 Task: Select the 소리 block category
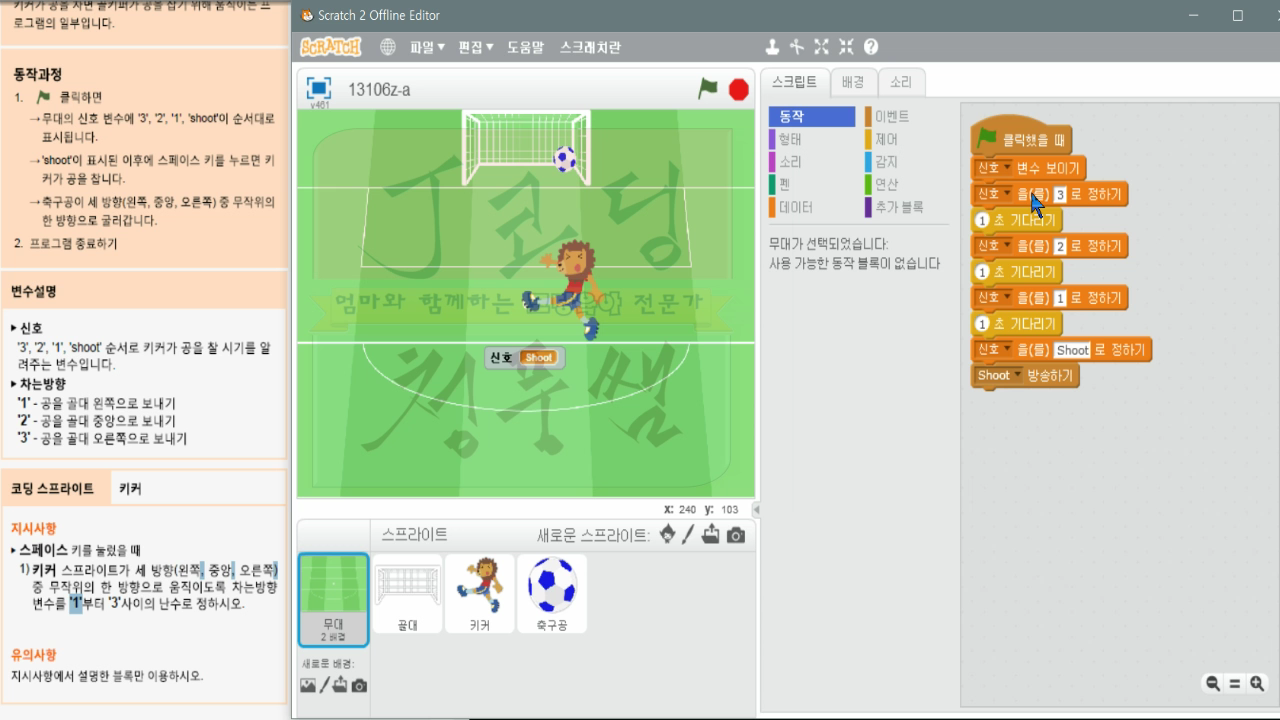click(x=811, y=162)
